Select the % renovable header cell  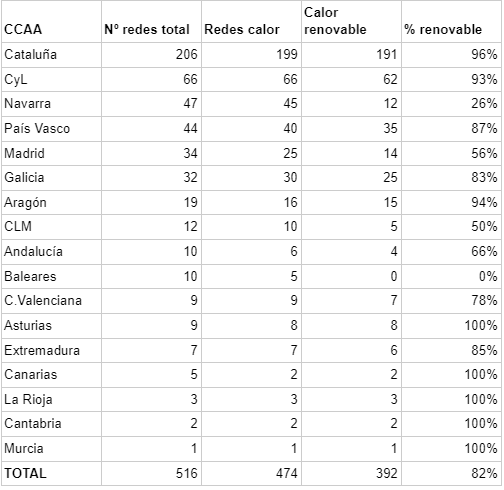click(451, 22)
